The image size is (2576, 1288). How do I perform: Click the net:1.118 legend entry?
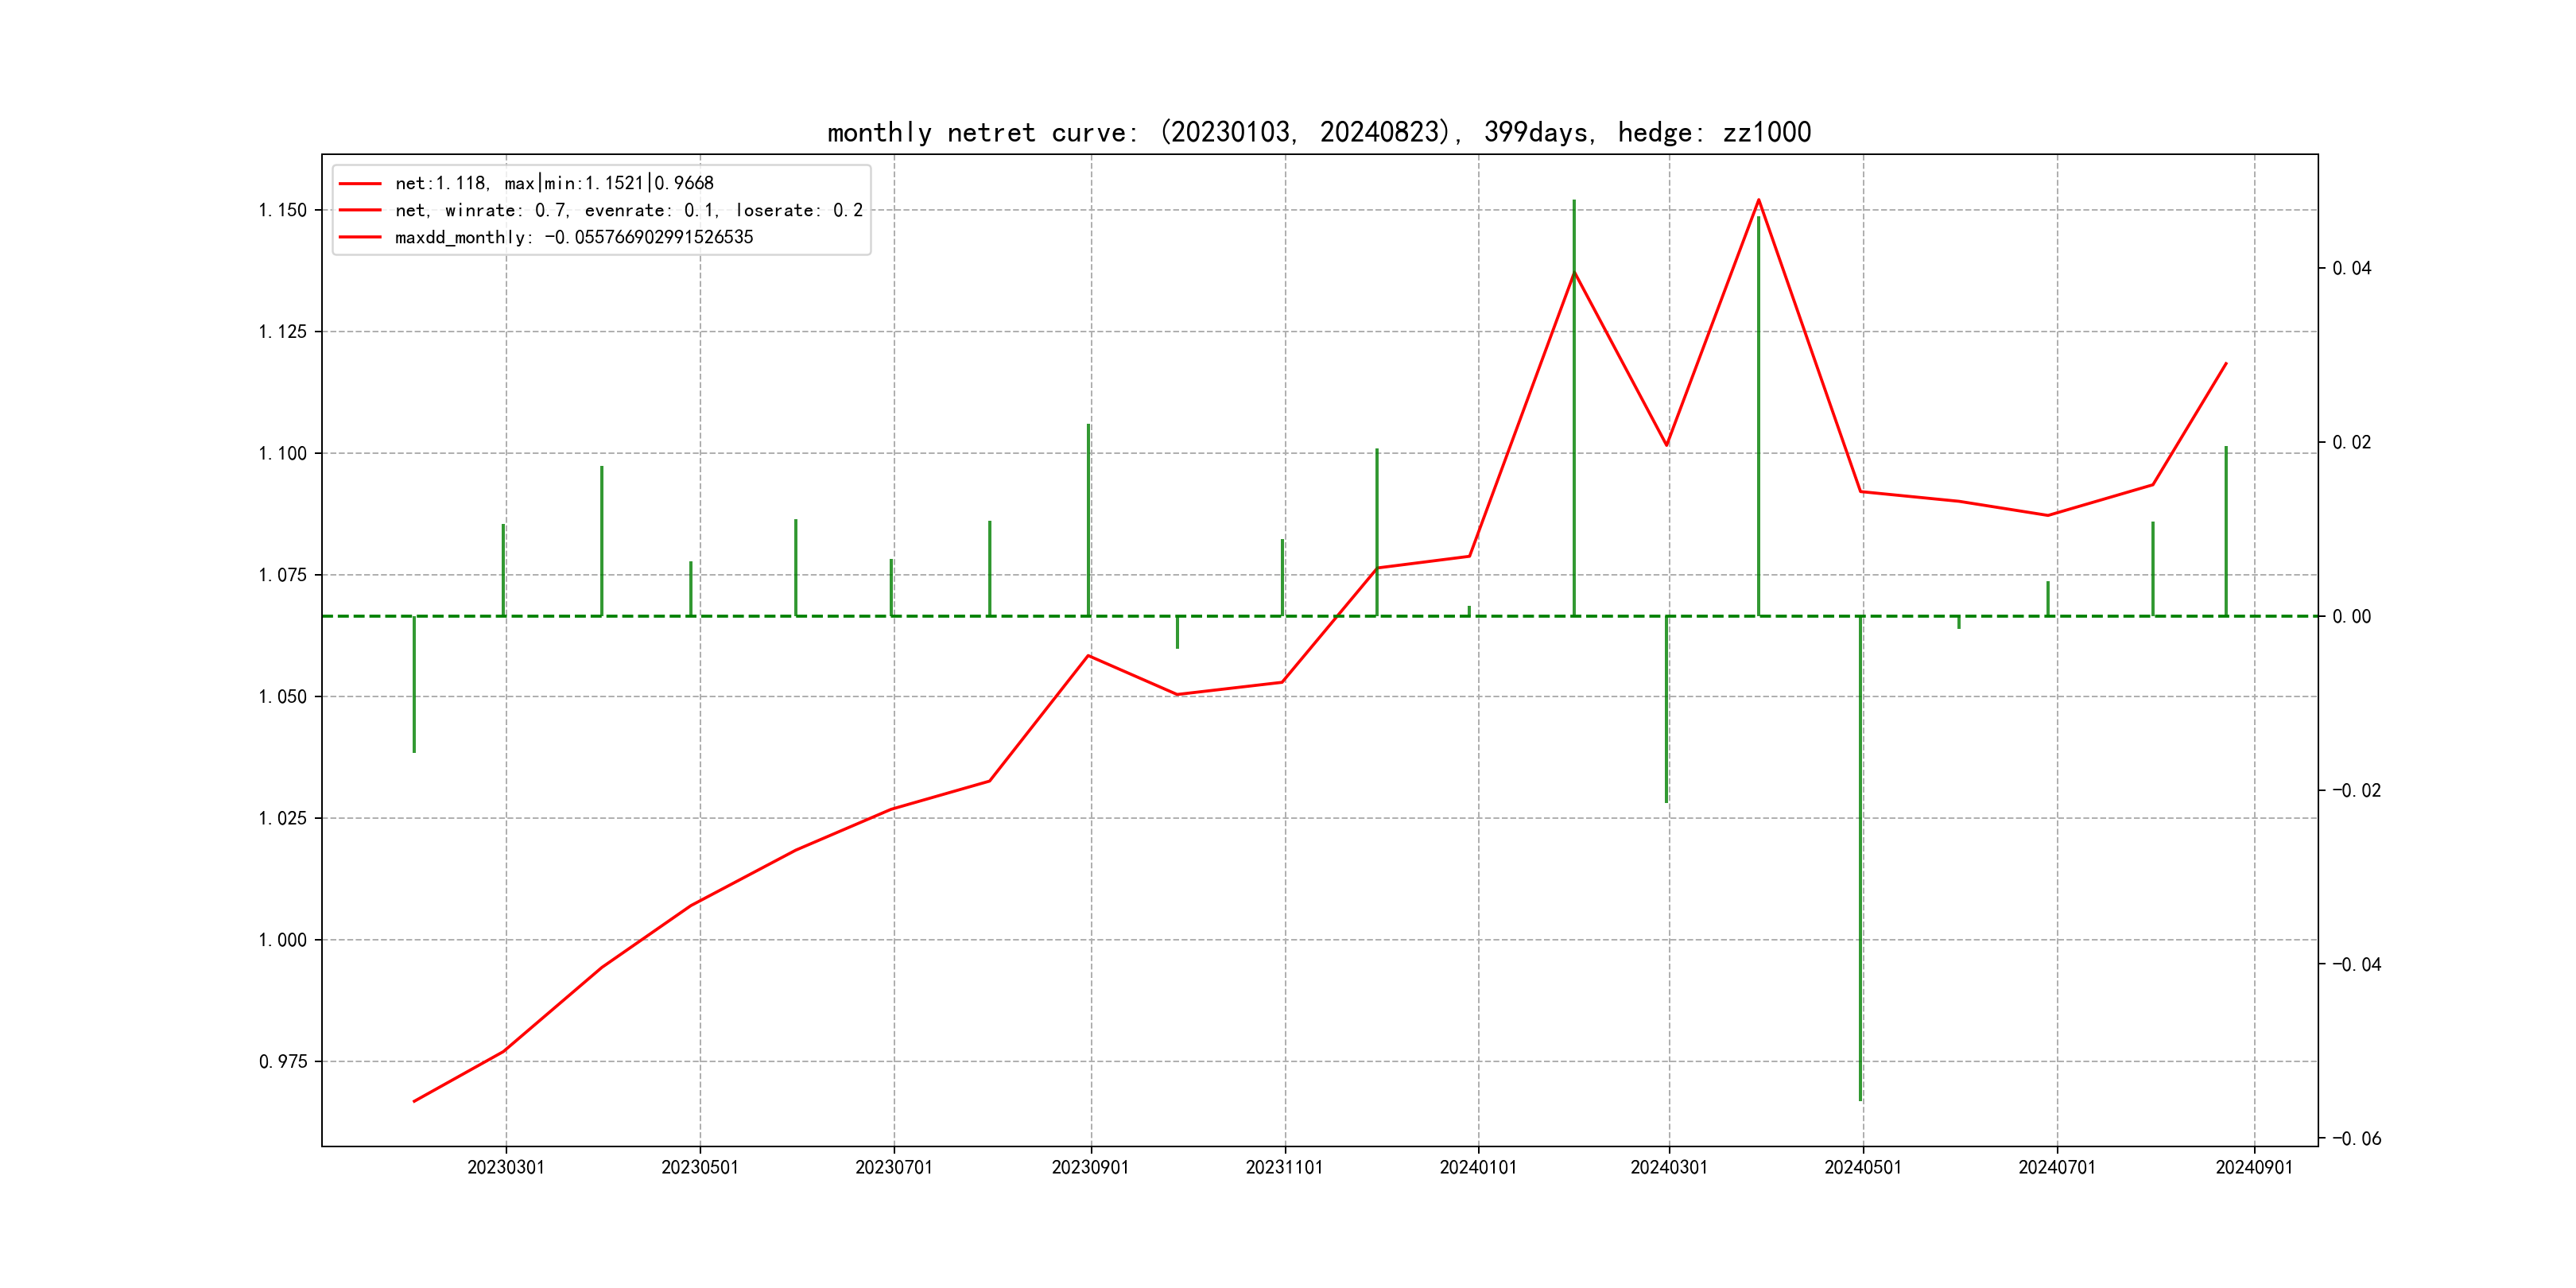click(x=554, y=183)
